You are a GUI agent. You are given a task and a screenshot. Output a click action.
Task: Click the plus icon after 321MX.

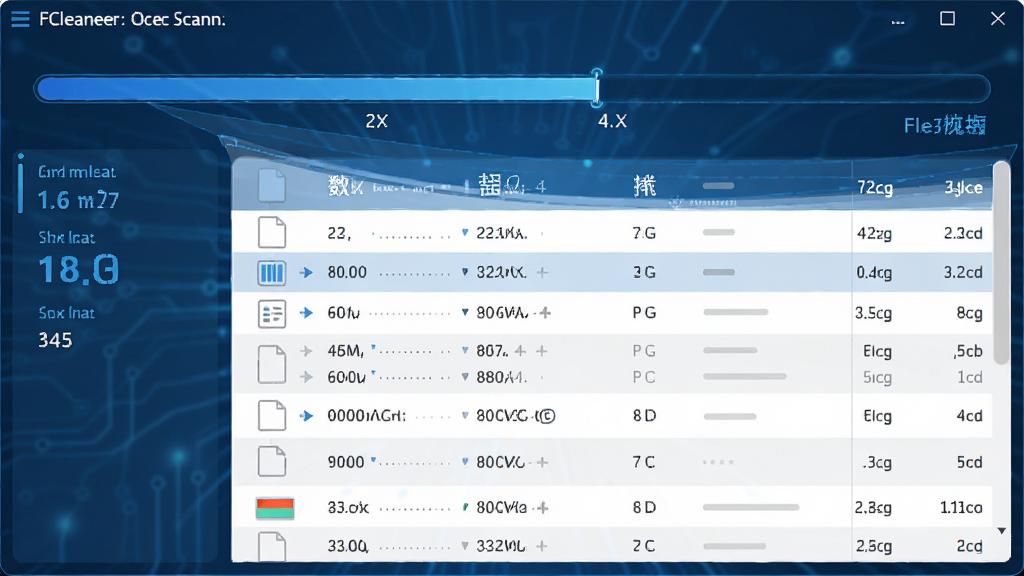[542, 272]
